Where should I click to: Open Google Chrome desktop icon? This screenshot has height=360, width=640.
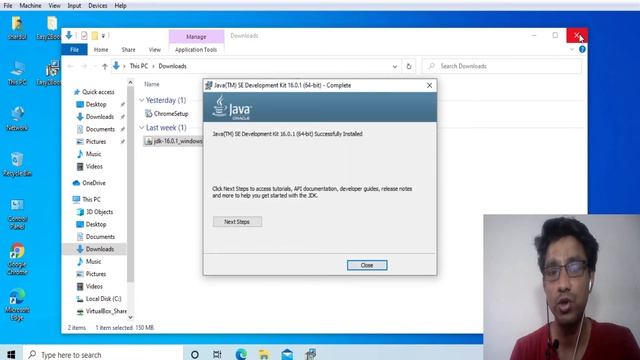17,259
